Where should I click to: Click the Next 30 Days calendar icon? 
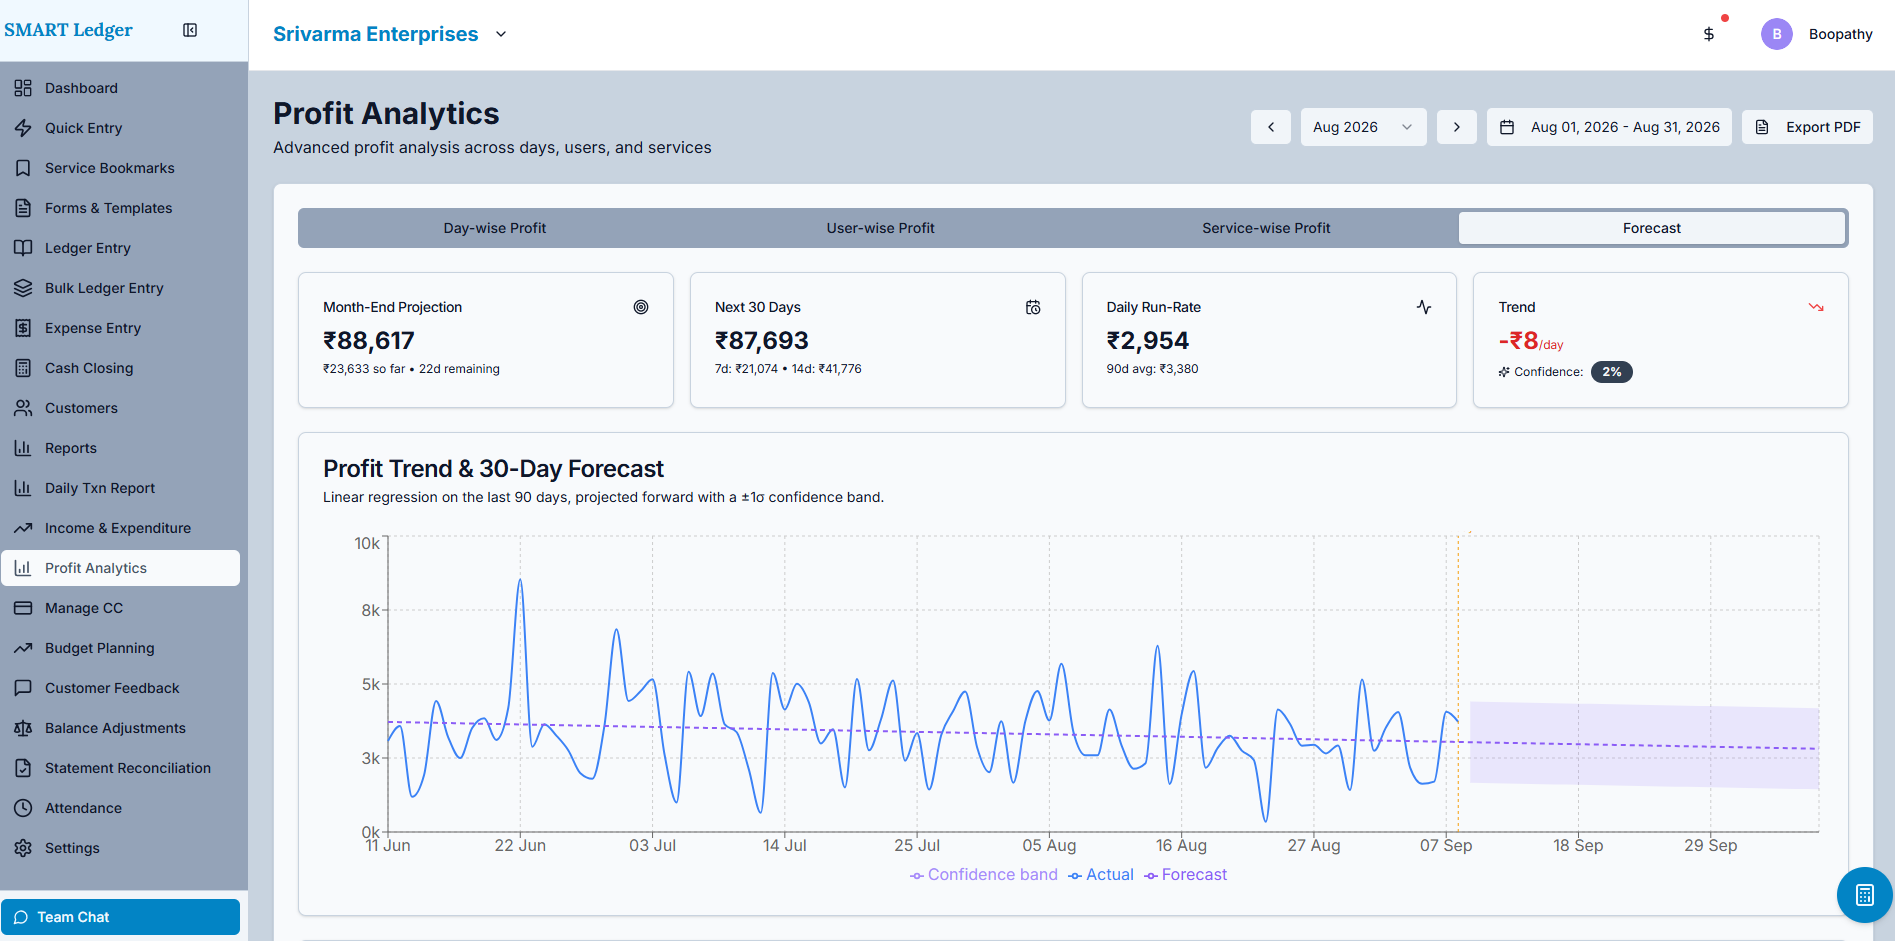[x=1033, y=307]
